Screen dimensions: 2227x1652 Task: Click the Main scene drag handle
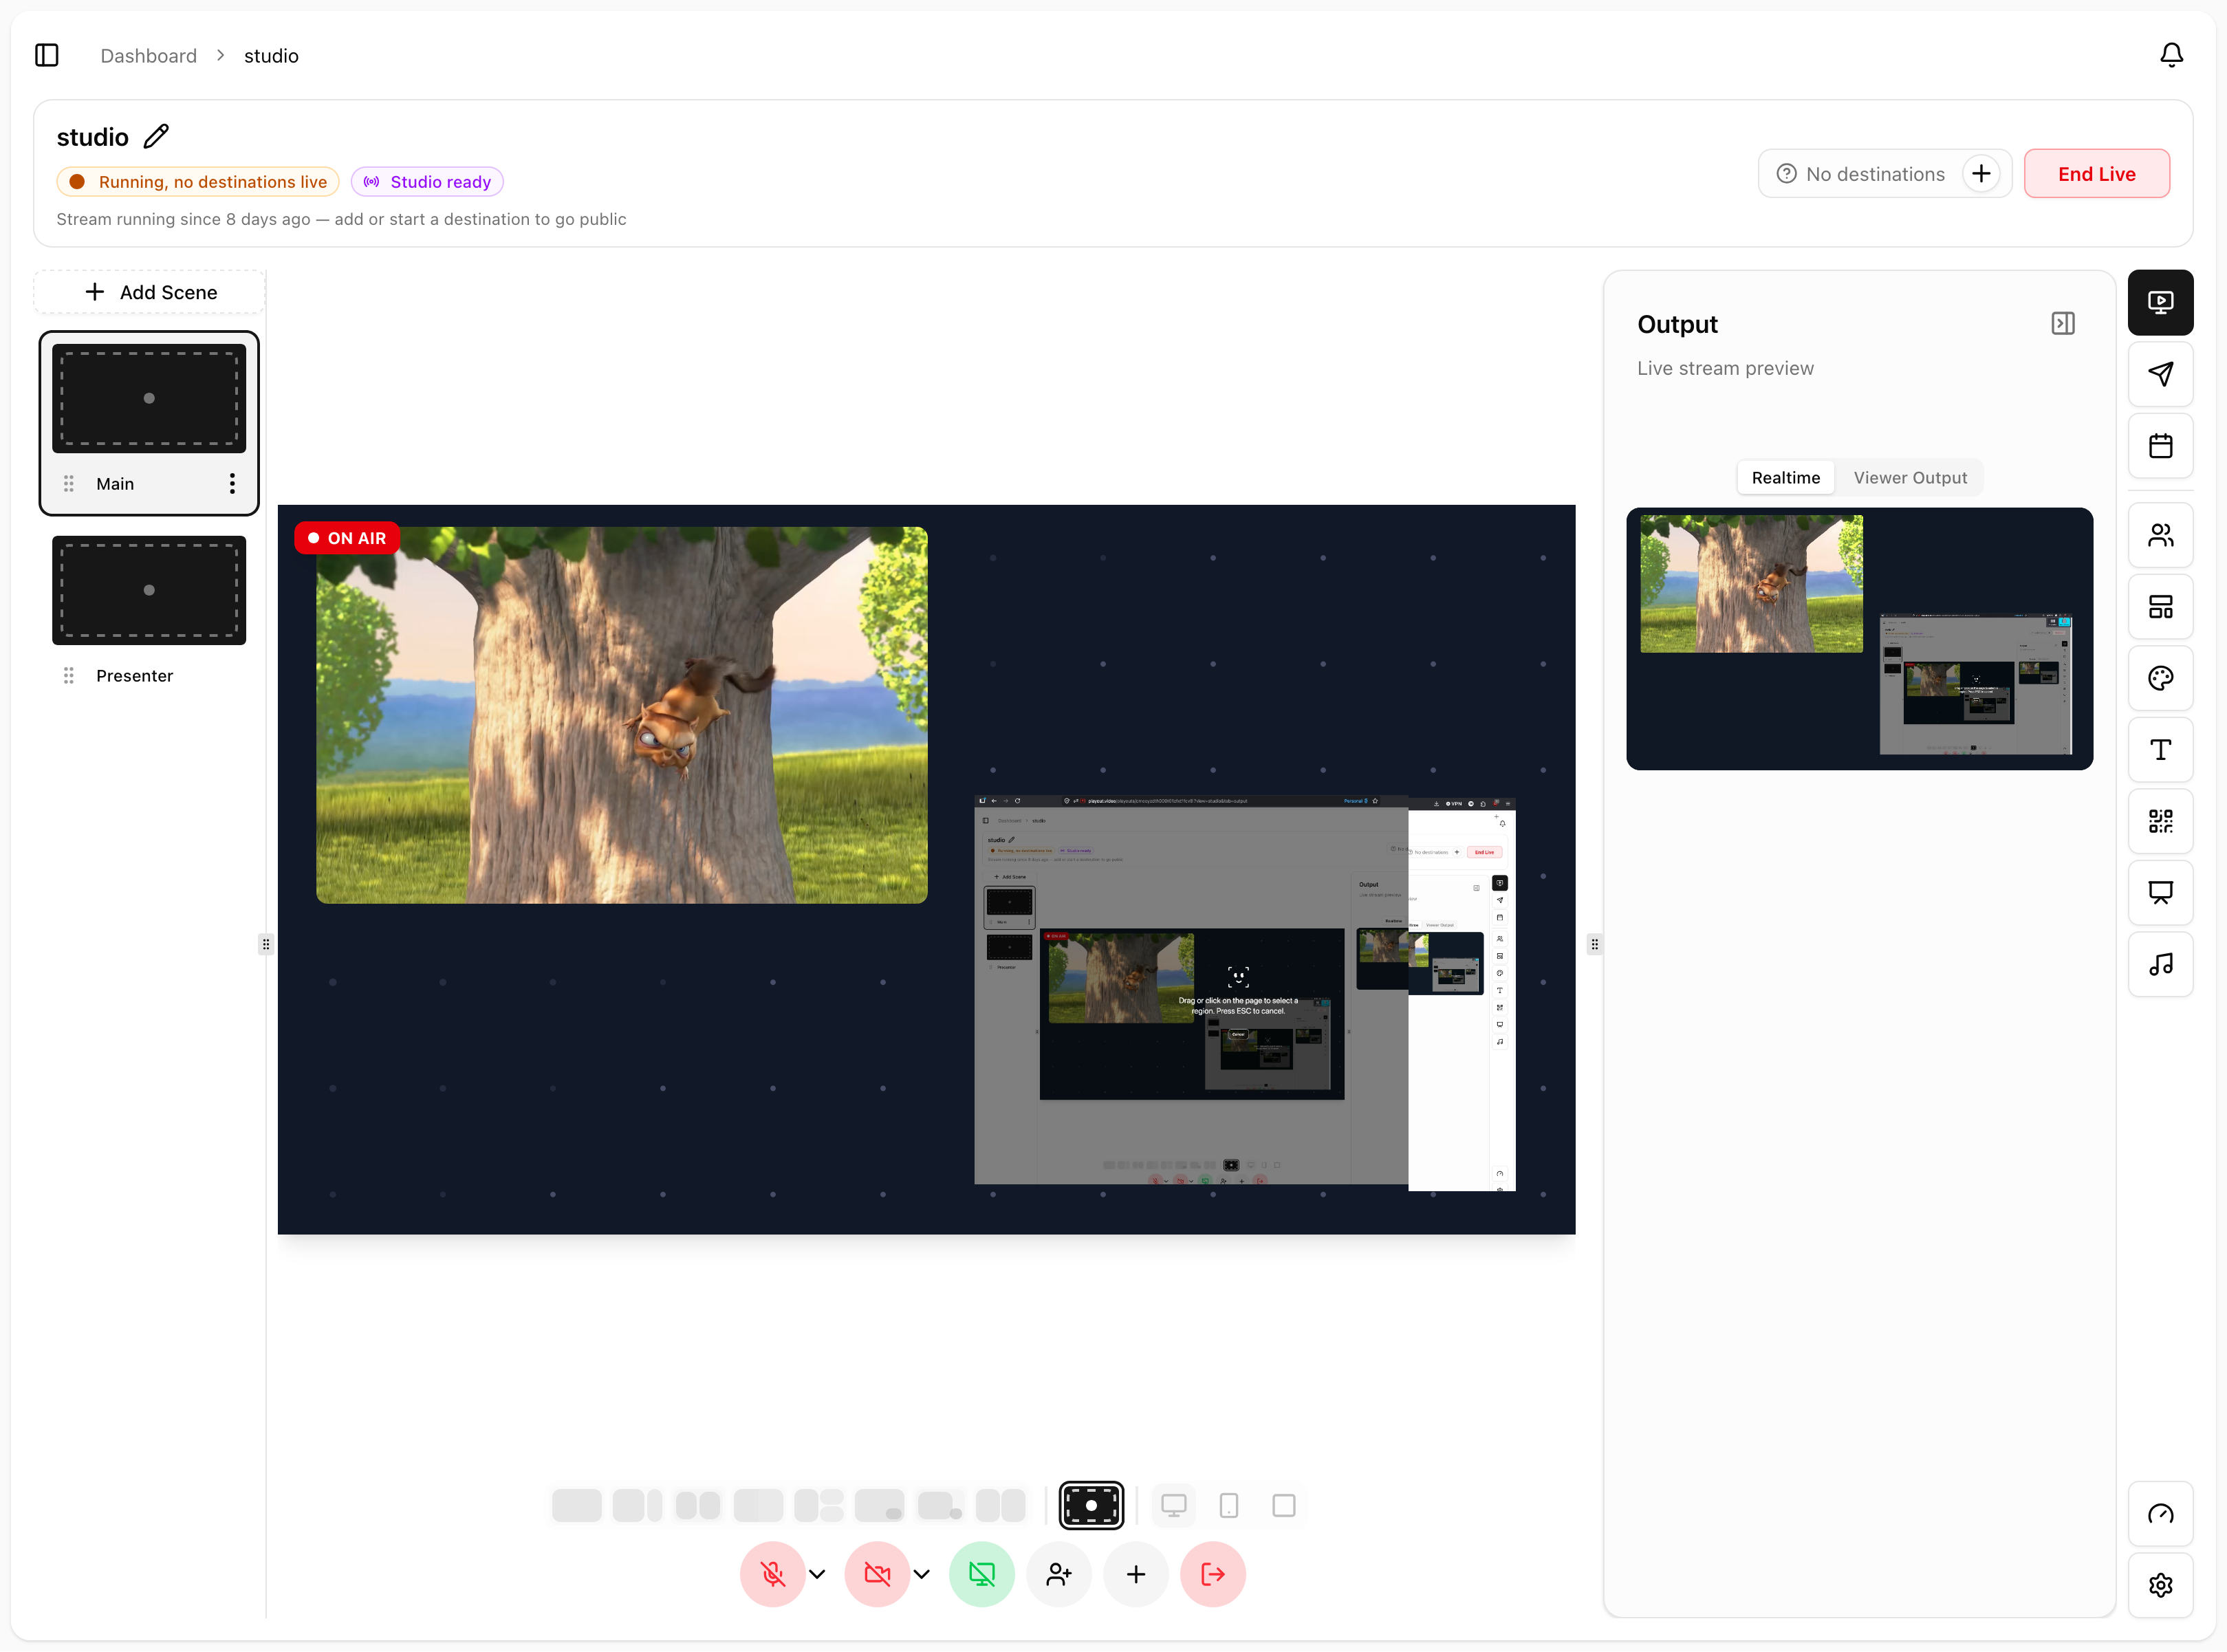(69, 484)
